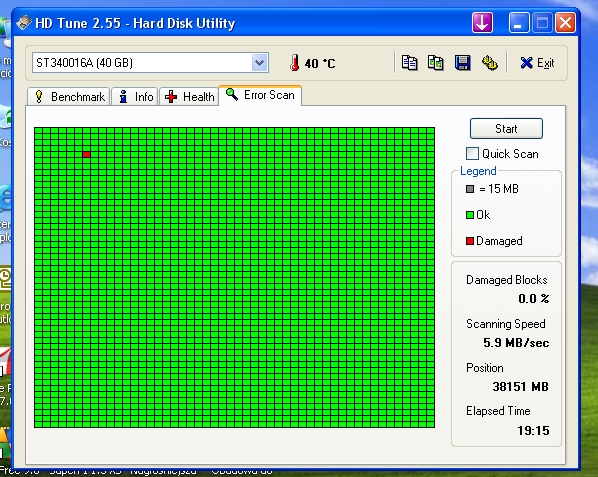Viewport: 598px width, 477px height.
Task: Click the temperature thermometer icon
Action: pos(294,63)
